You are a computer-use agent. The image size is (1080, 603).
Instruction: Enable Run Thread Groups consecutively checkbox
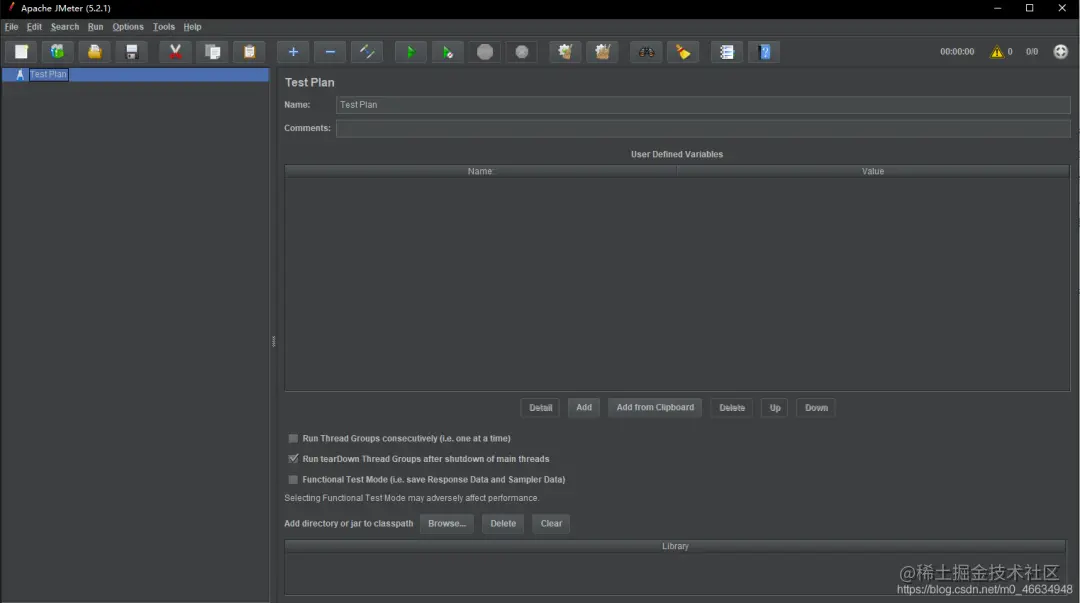click(x=293, y=438)
